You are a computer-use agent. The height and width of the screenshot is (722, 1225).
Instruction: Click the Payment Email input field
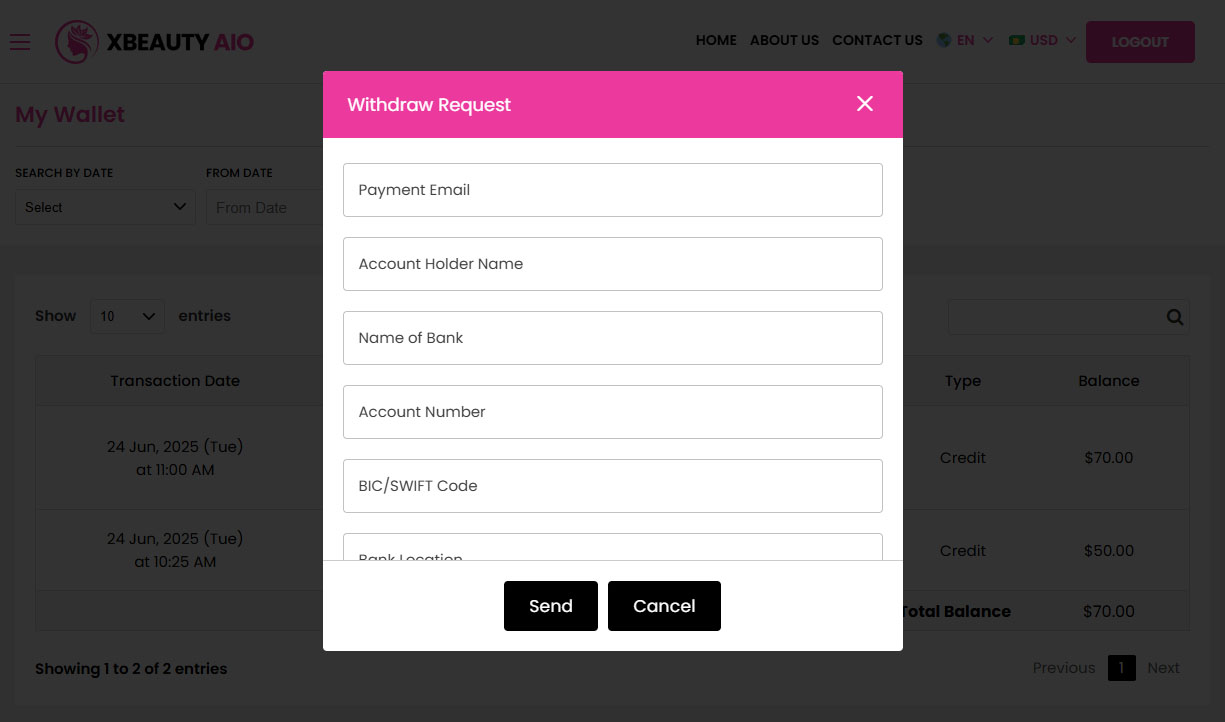[x=613, y=189]
